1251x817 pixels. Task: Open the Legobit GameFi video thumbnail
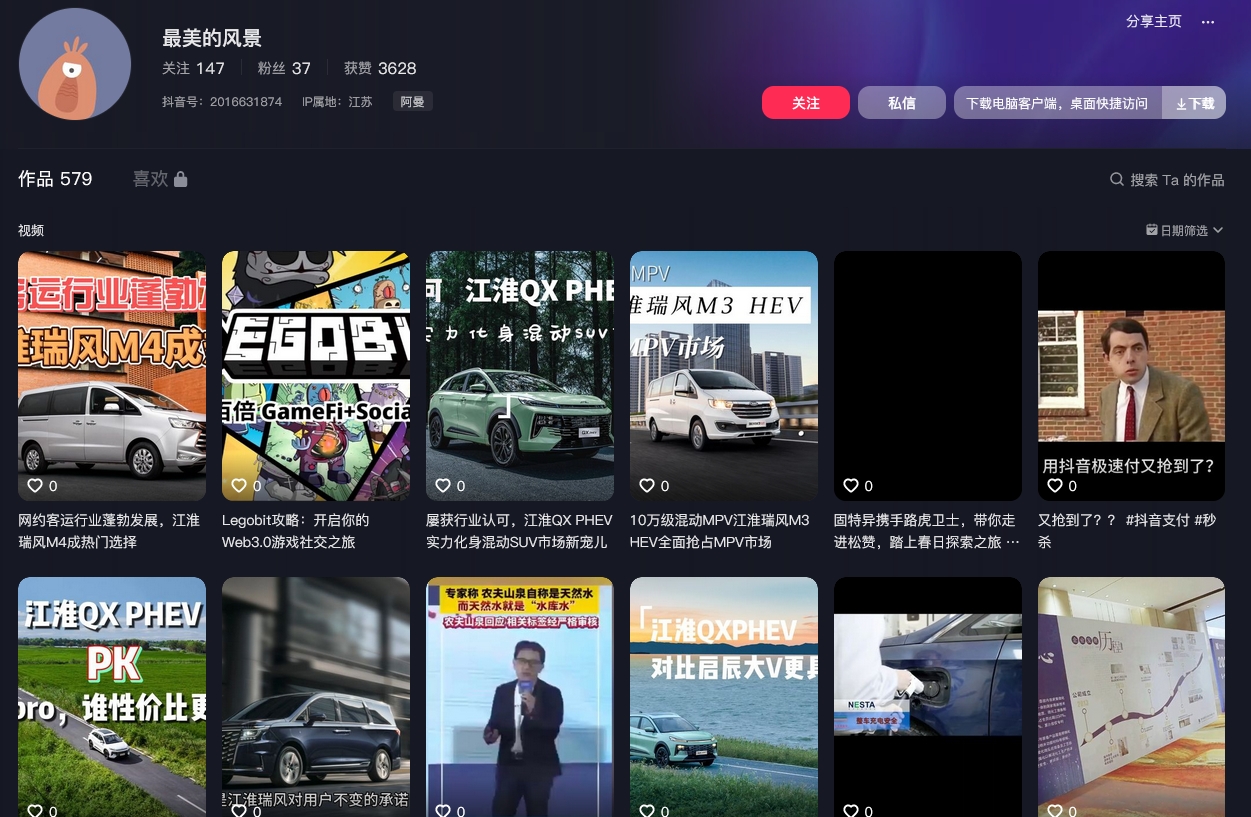coord(316,376)
